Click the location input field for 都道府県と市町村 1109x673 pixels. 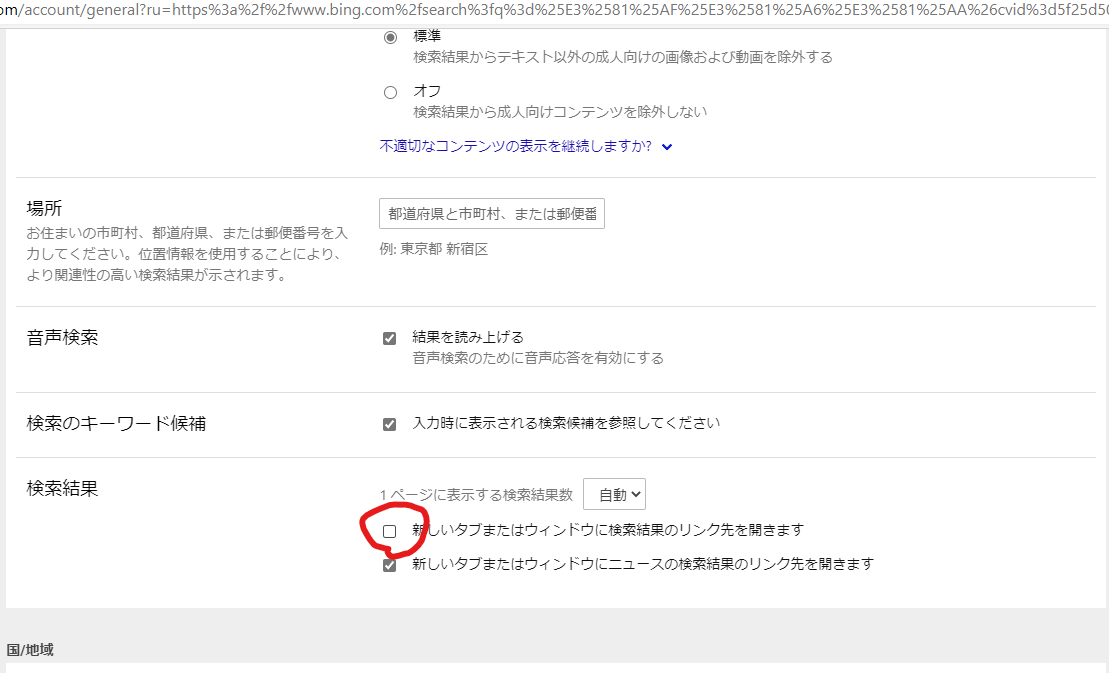tap(490, 213)
